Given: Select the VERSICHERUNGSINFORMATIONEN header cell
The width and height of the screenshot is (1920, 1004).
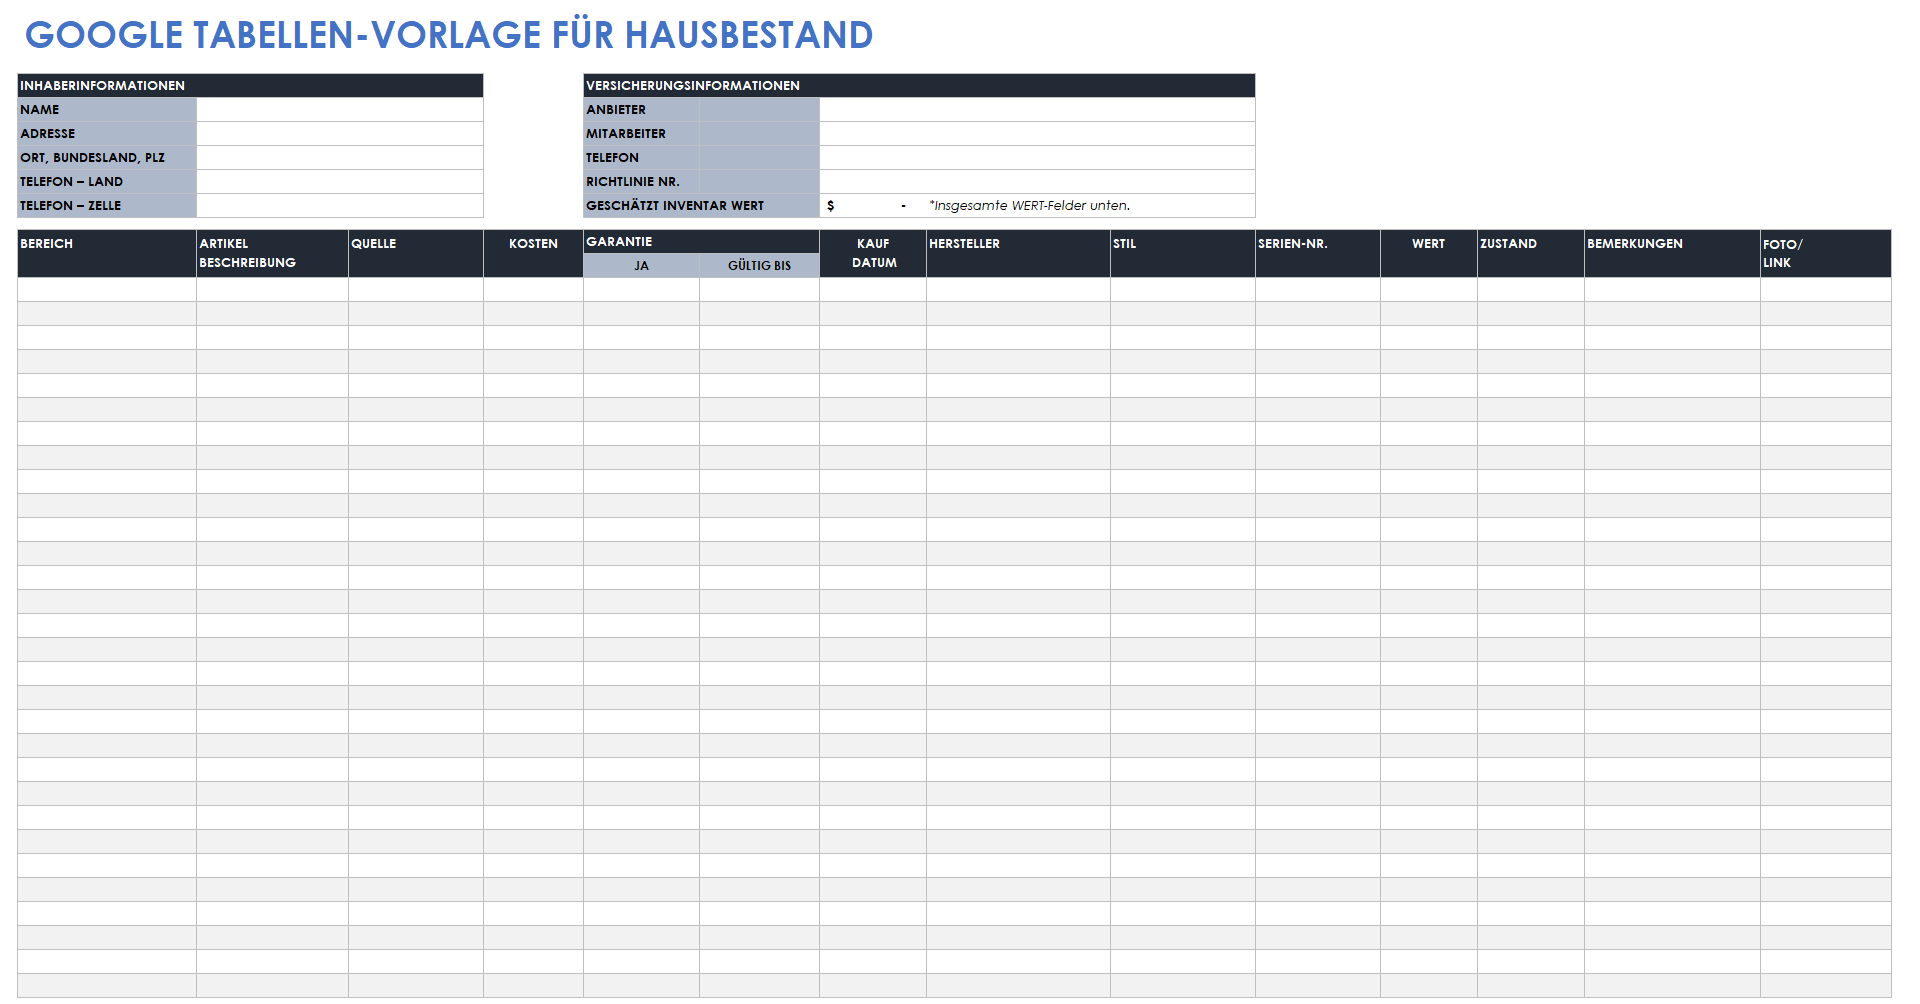Looking at the screenshot, I should point(919,86).
